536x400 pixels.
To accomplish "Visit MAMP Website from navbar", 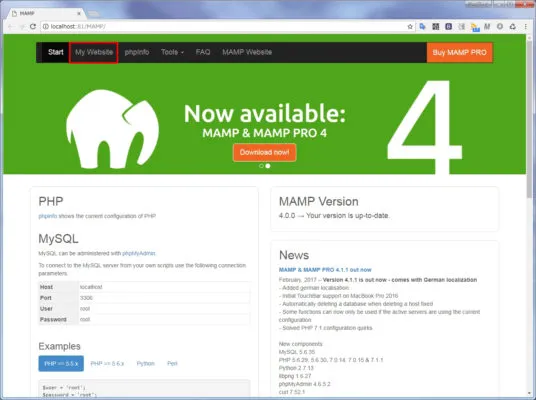I will pos(247,52).
